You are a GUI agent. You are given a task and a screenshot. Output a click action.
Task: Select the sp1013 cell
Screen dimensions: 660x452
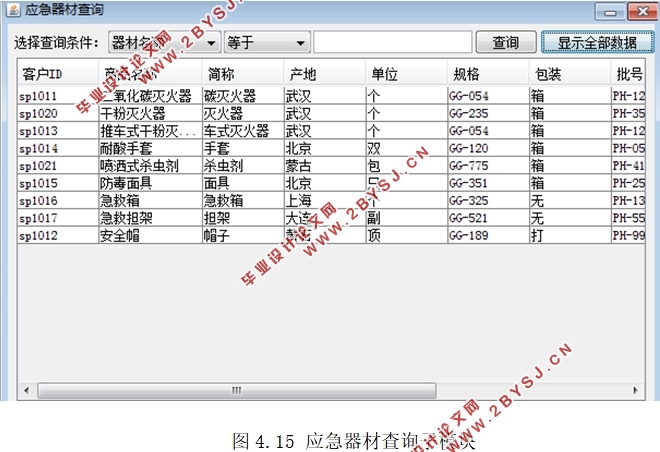[x=58, y=131]
